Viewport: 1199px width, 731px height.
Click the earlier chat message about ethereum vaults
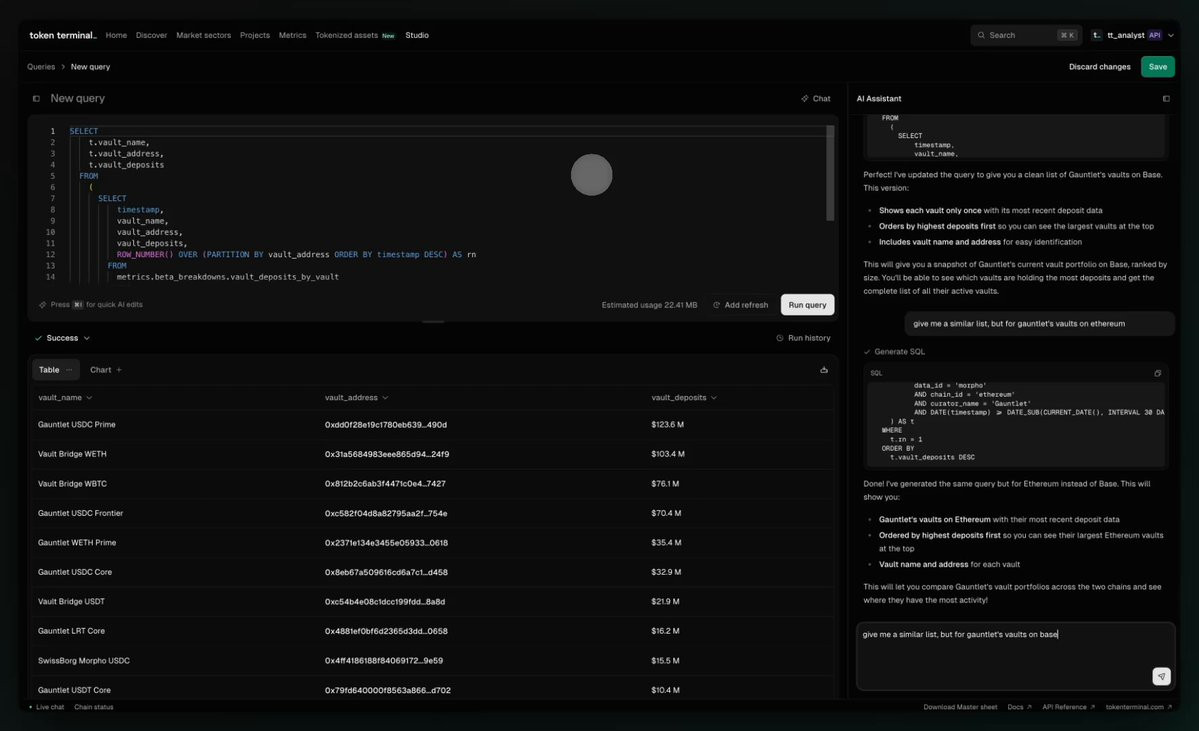tap(1039, 323)
